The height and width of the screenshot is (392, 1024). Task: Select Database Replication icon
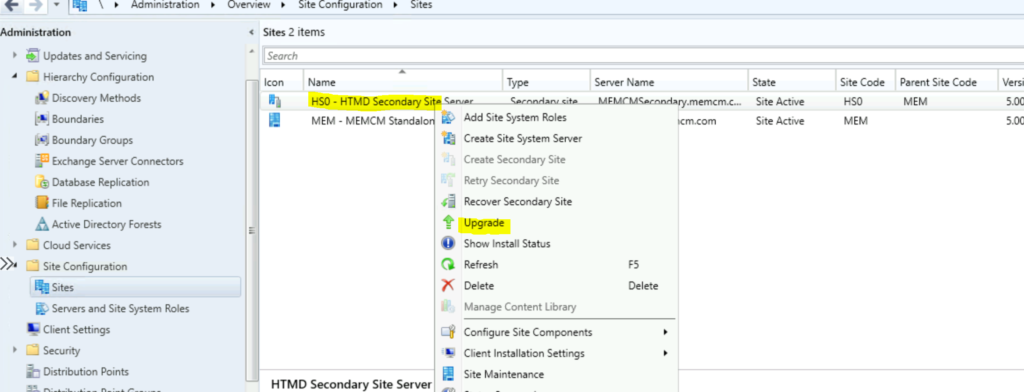[x=42, y=182]
